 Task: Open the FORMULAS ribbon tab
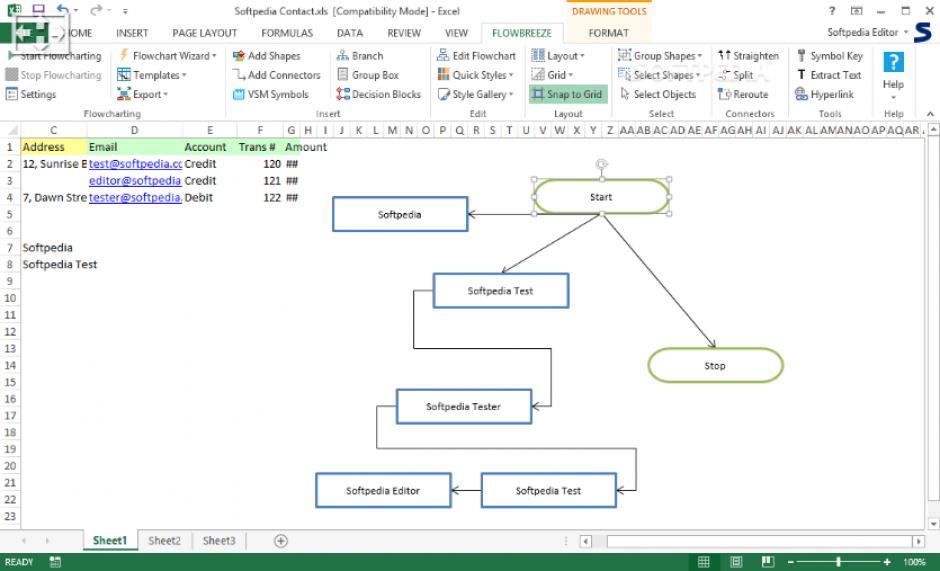(x=287, y=33)
